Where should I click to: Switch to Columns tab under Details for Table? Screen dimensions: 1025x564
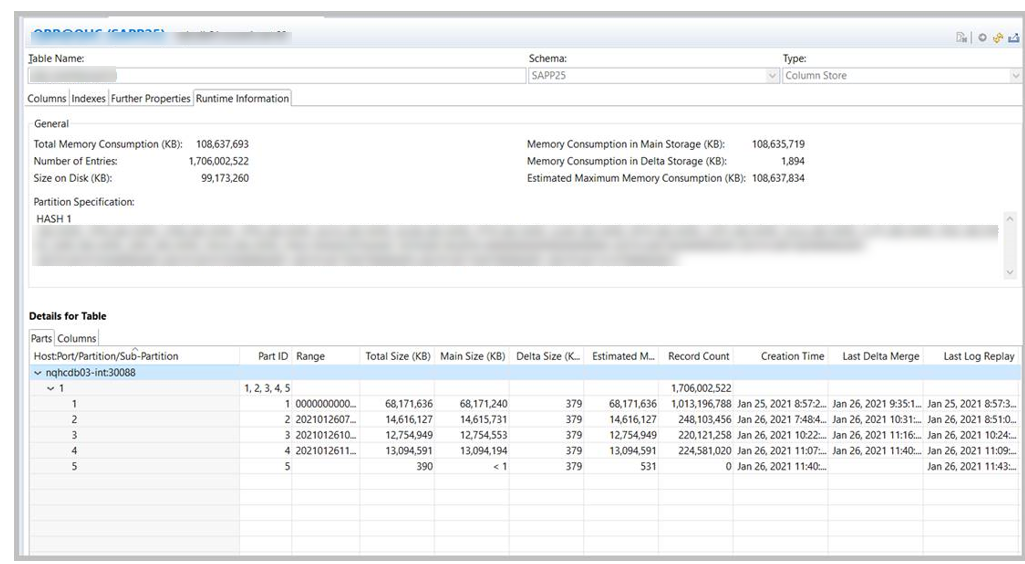[x=76, y=339]
